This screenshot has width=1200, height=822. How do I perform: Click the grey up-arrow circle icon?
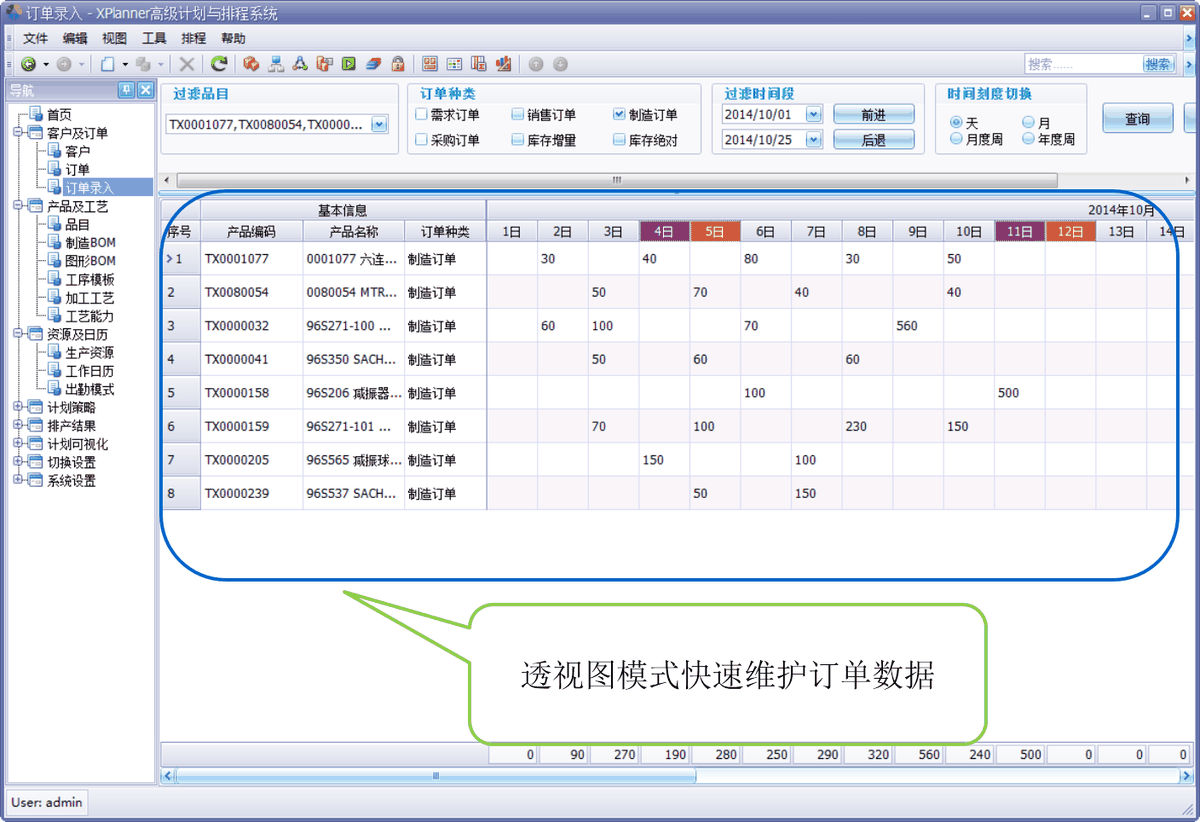(536, 64)
